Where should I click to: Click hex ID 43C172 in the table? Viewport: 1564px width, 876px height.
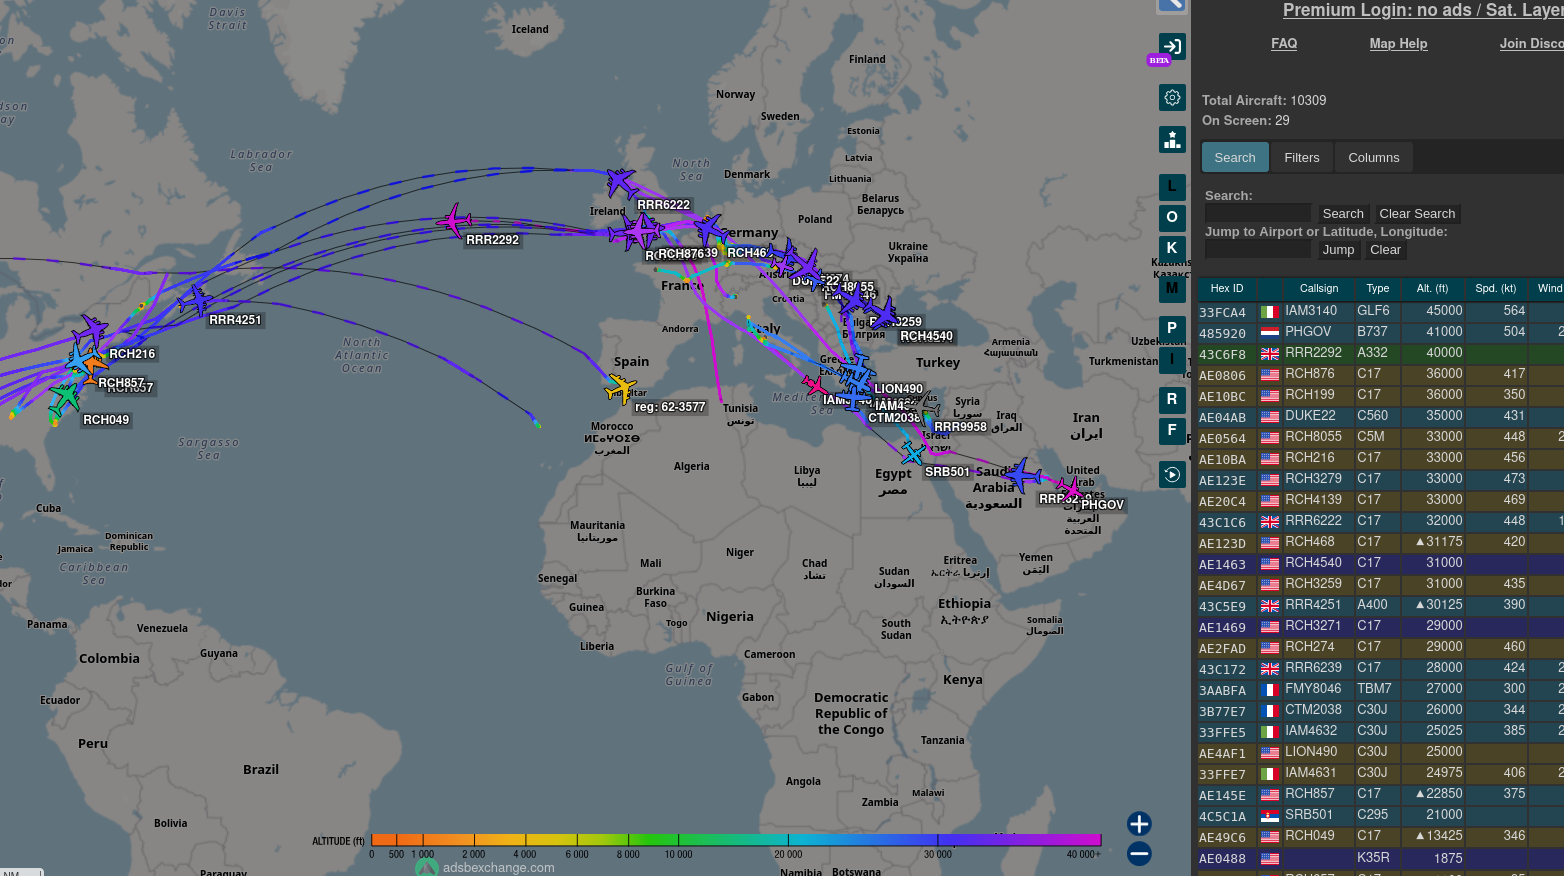pyautogui.click(x=1222, y=670)
